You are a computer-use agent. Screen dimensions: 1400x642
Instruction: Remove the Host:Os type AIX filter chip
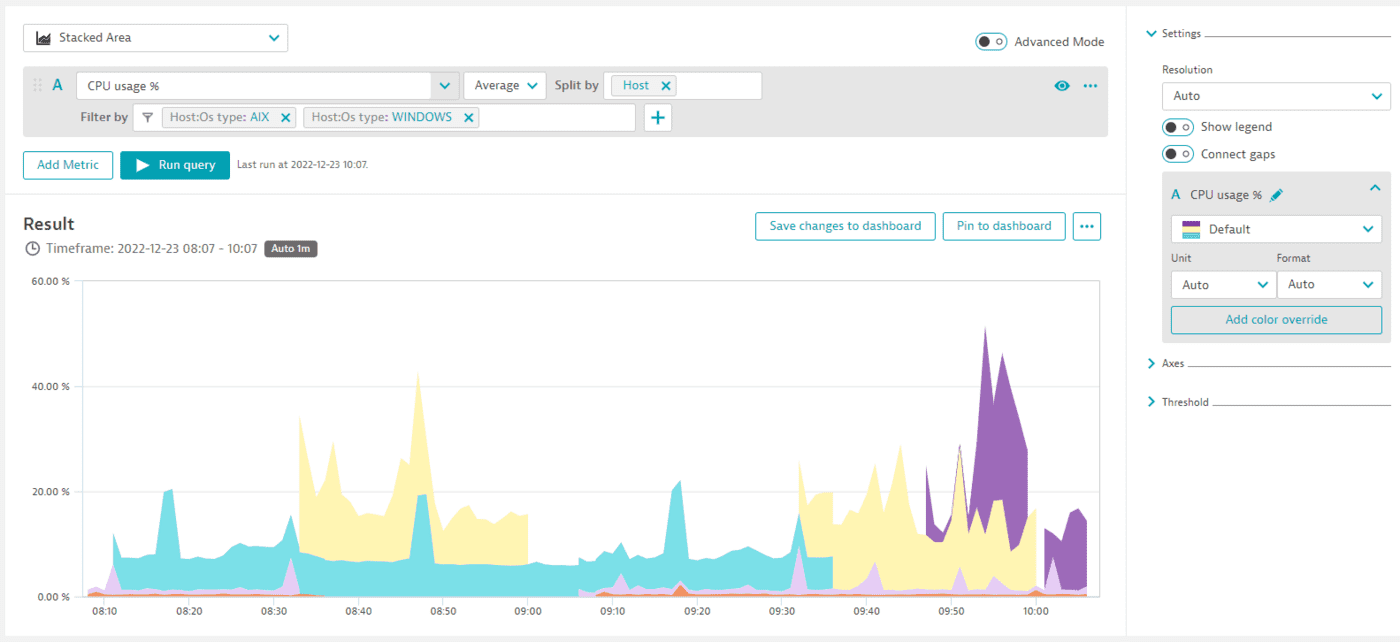pos(286,117)
